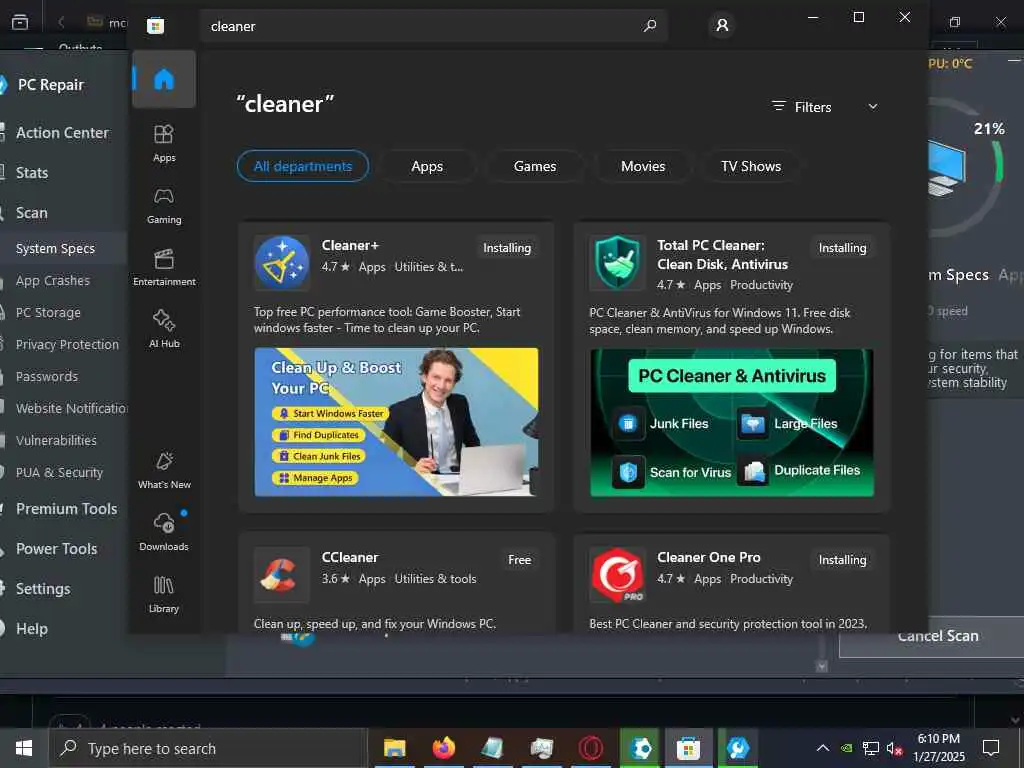
Task: Open the Cleaner+ promo banner image
Action: pyautogui.click(x=396, y=422)
